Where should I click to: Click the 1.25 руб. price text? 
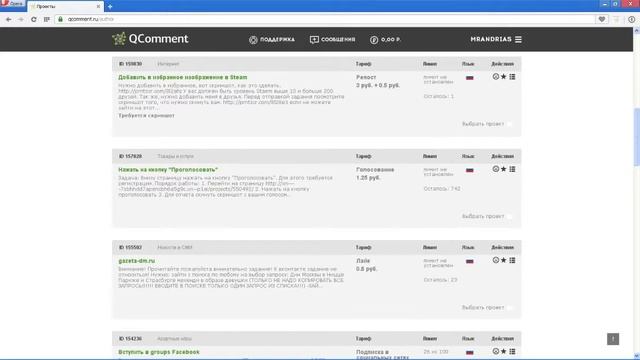click(368, 178)
